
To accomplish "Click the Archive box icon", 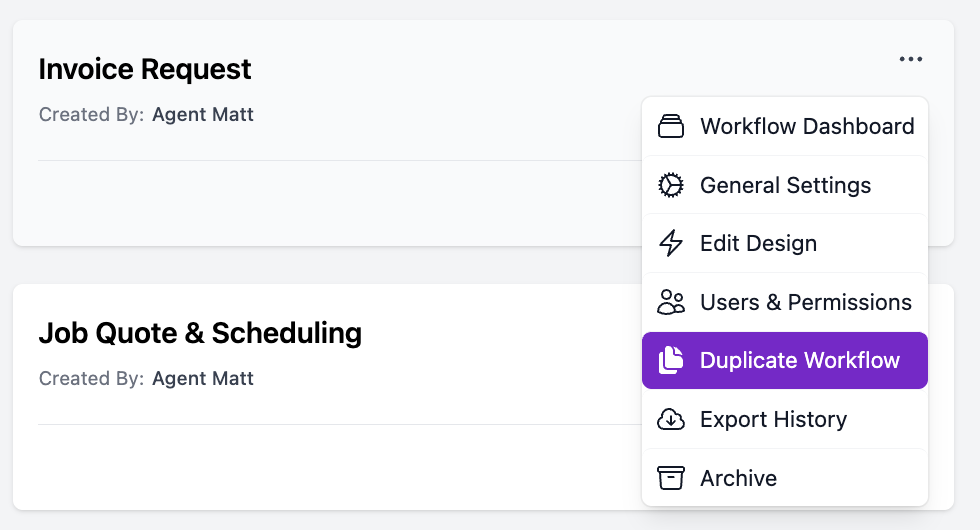I will pos(670,478).
